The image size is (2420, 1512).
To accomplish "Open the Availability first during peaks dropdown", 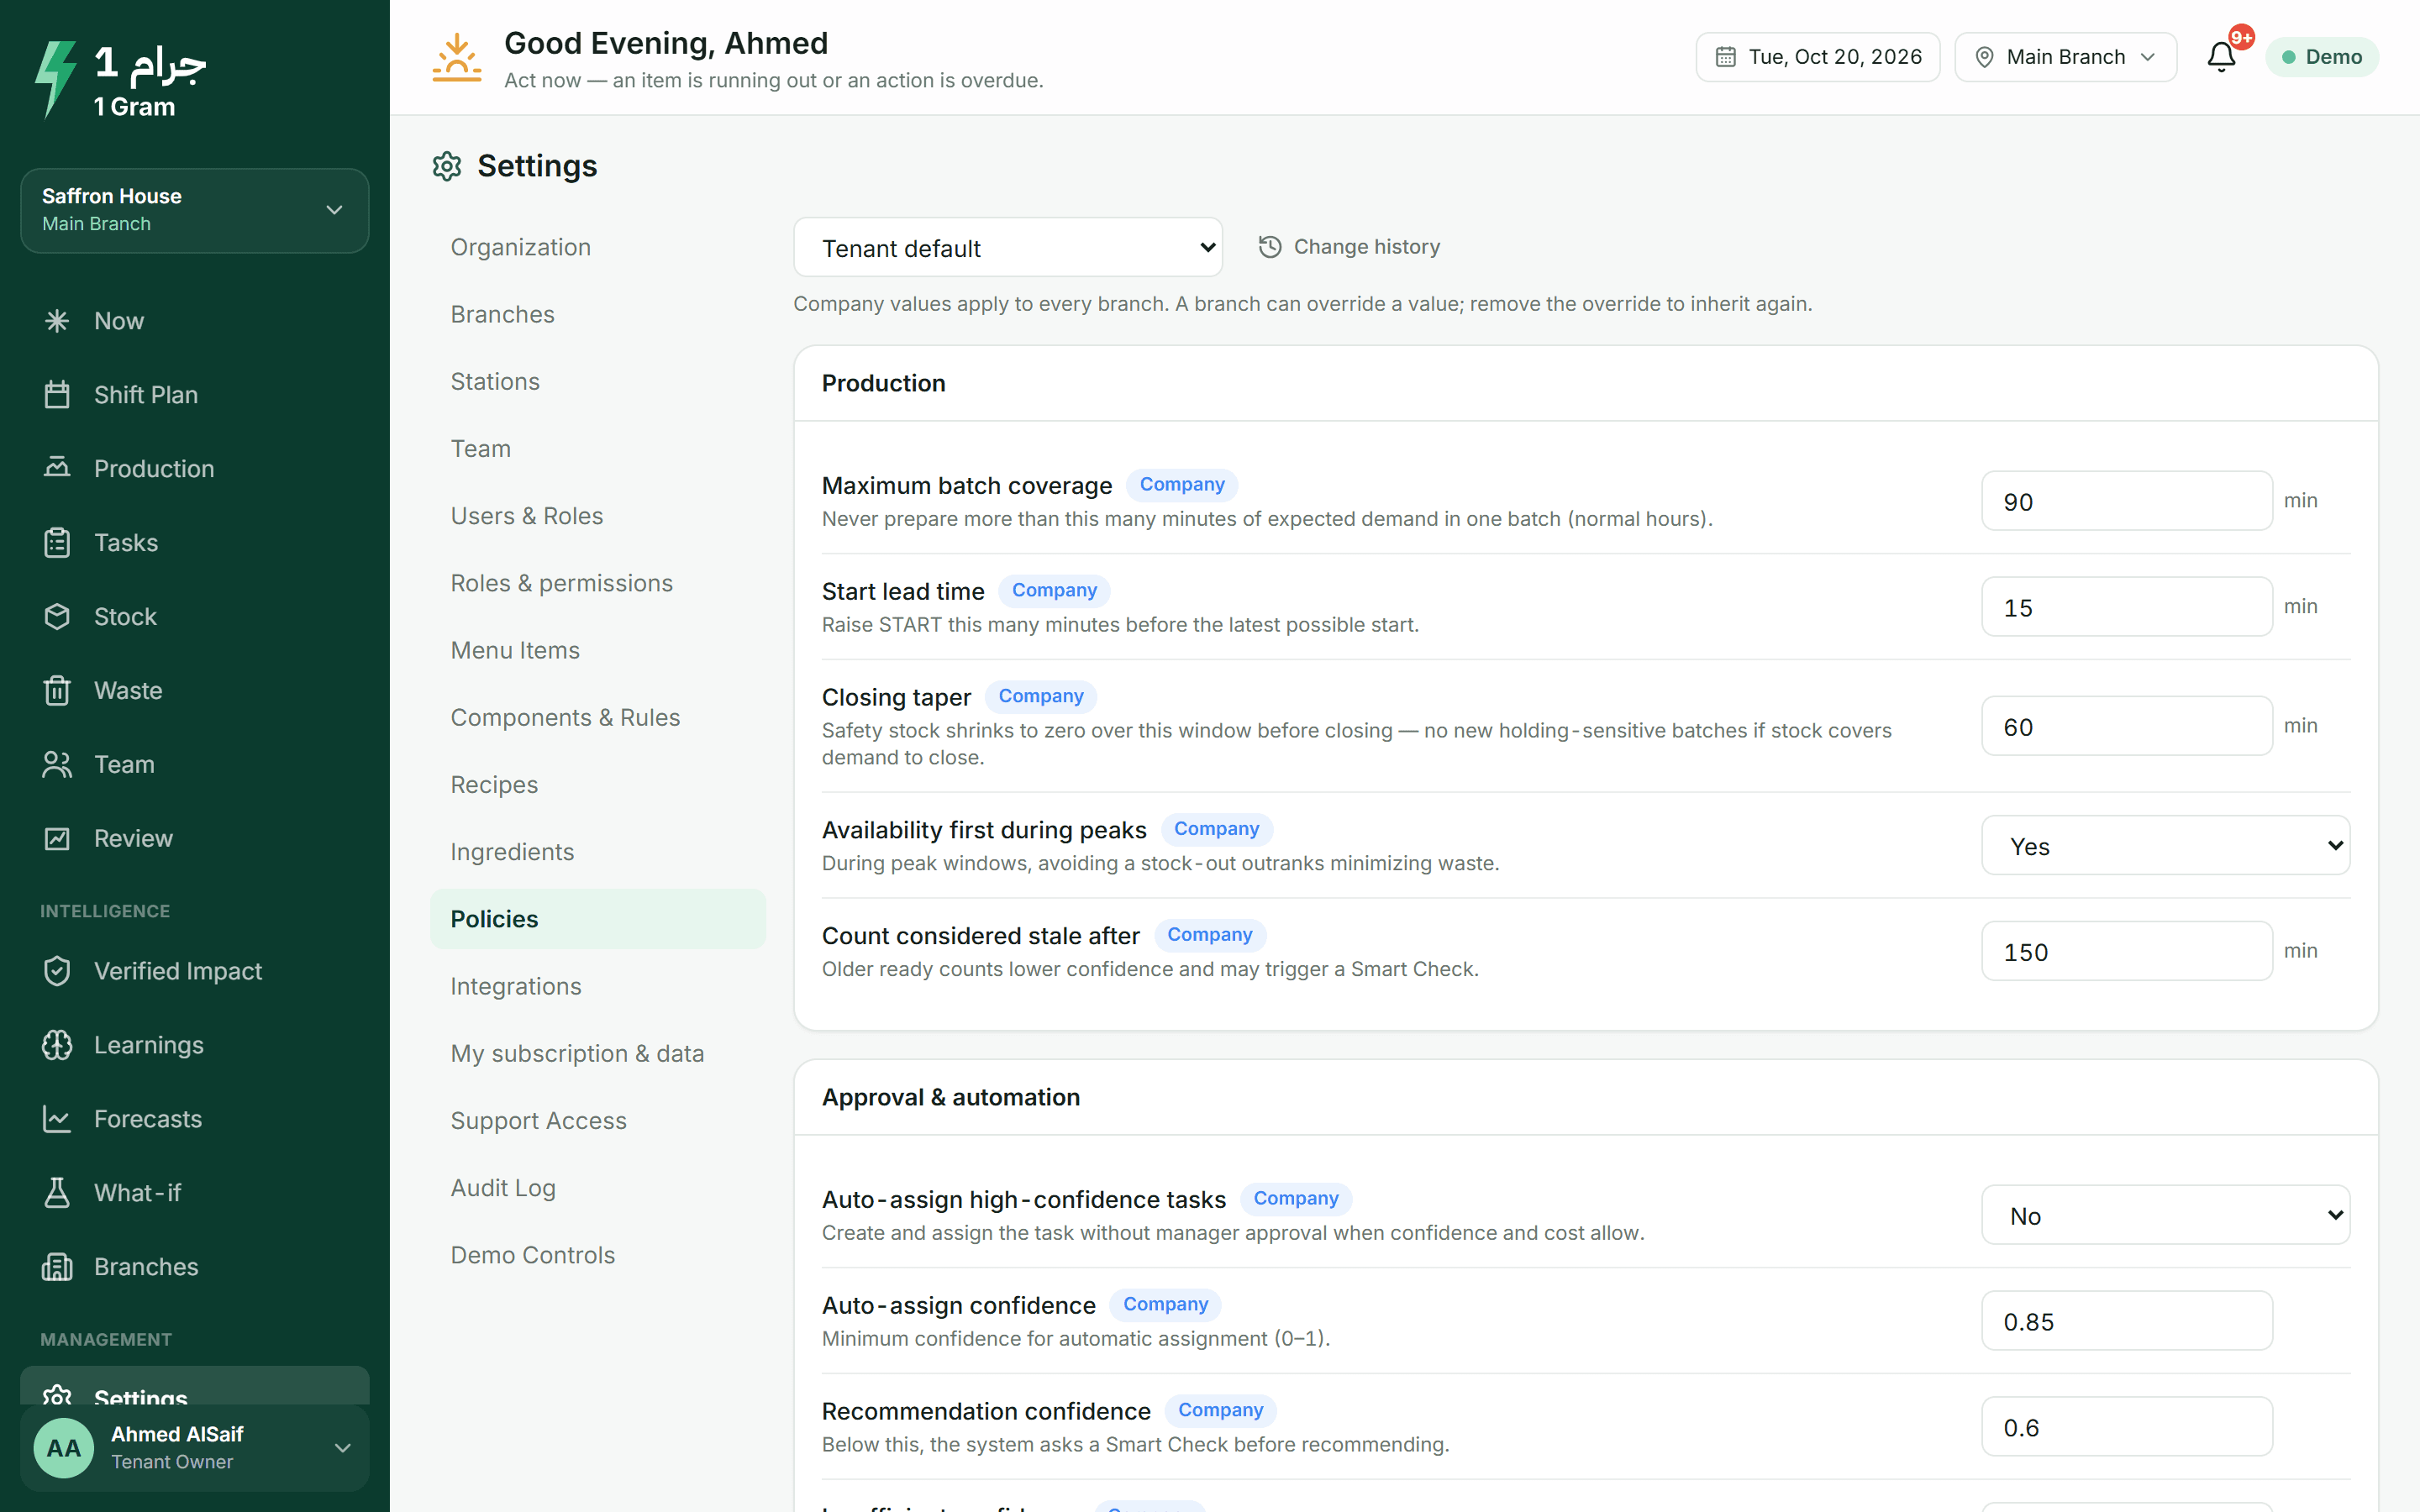I will (2165, 846).
